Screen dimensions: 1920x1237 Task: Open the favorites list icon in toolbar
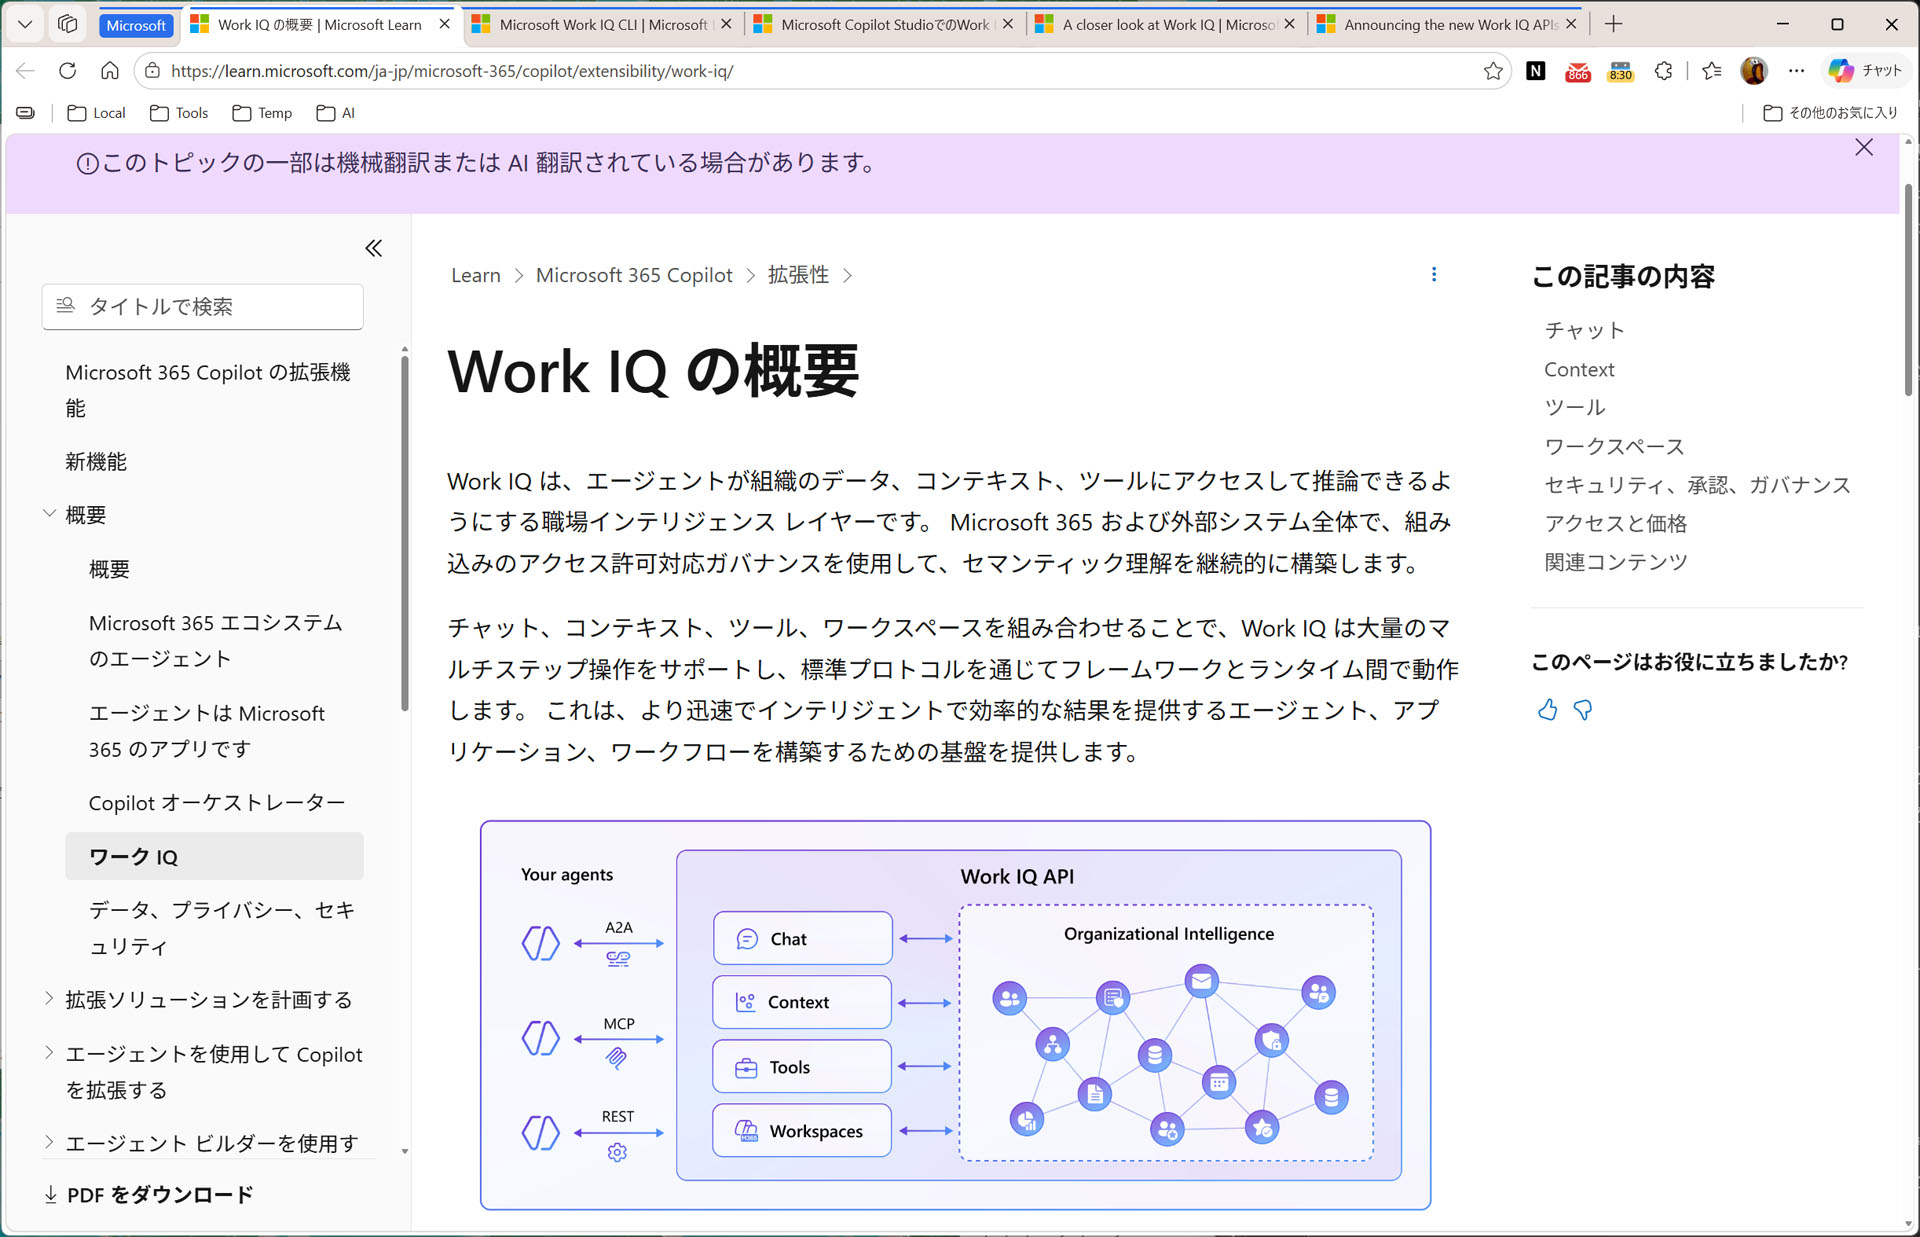[x=1712, y=71]
